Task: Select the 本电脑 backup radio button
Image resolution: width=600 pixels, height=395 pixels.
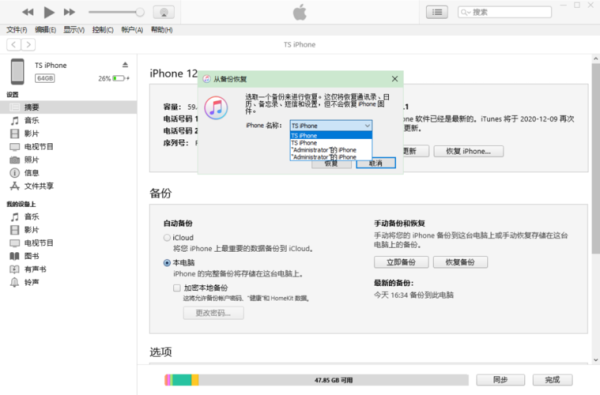Action: pos(167,263)
